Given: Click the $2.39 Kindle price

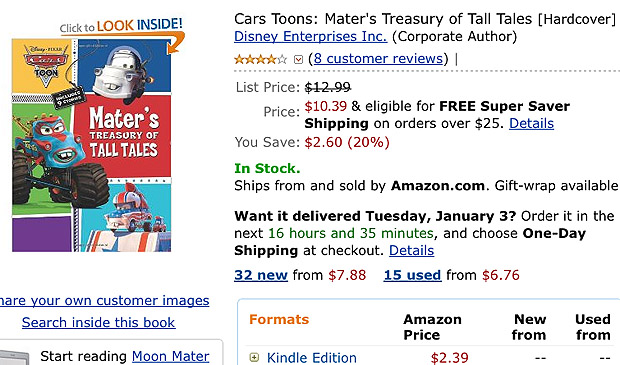Looking at the screenshot, I should [450, 358].
